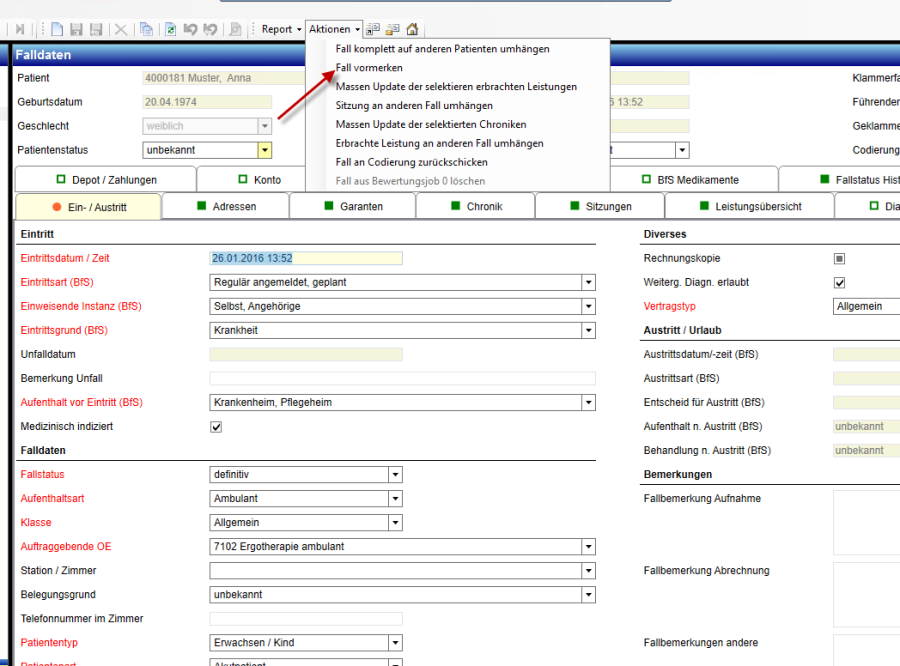This screenshot has height=666, width=900.
Task: Click the first undo arrow icon
Action: (190, 30)
